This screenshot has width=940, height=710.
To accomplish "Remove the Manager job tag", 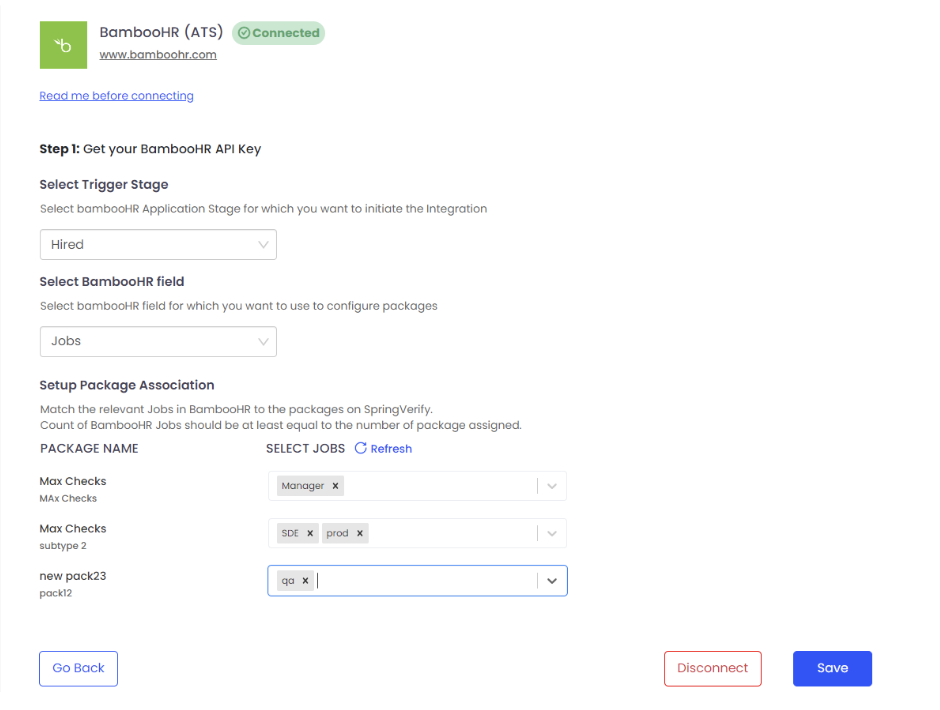I will (336, 486).
